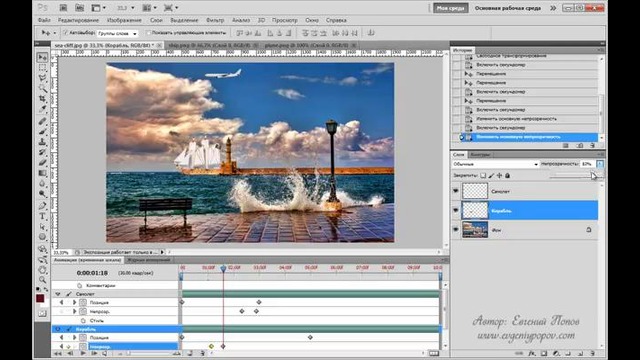
Task: Click delete state trash in History panel
Action: point(592,146)
